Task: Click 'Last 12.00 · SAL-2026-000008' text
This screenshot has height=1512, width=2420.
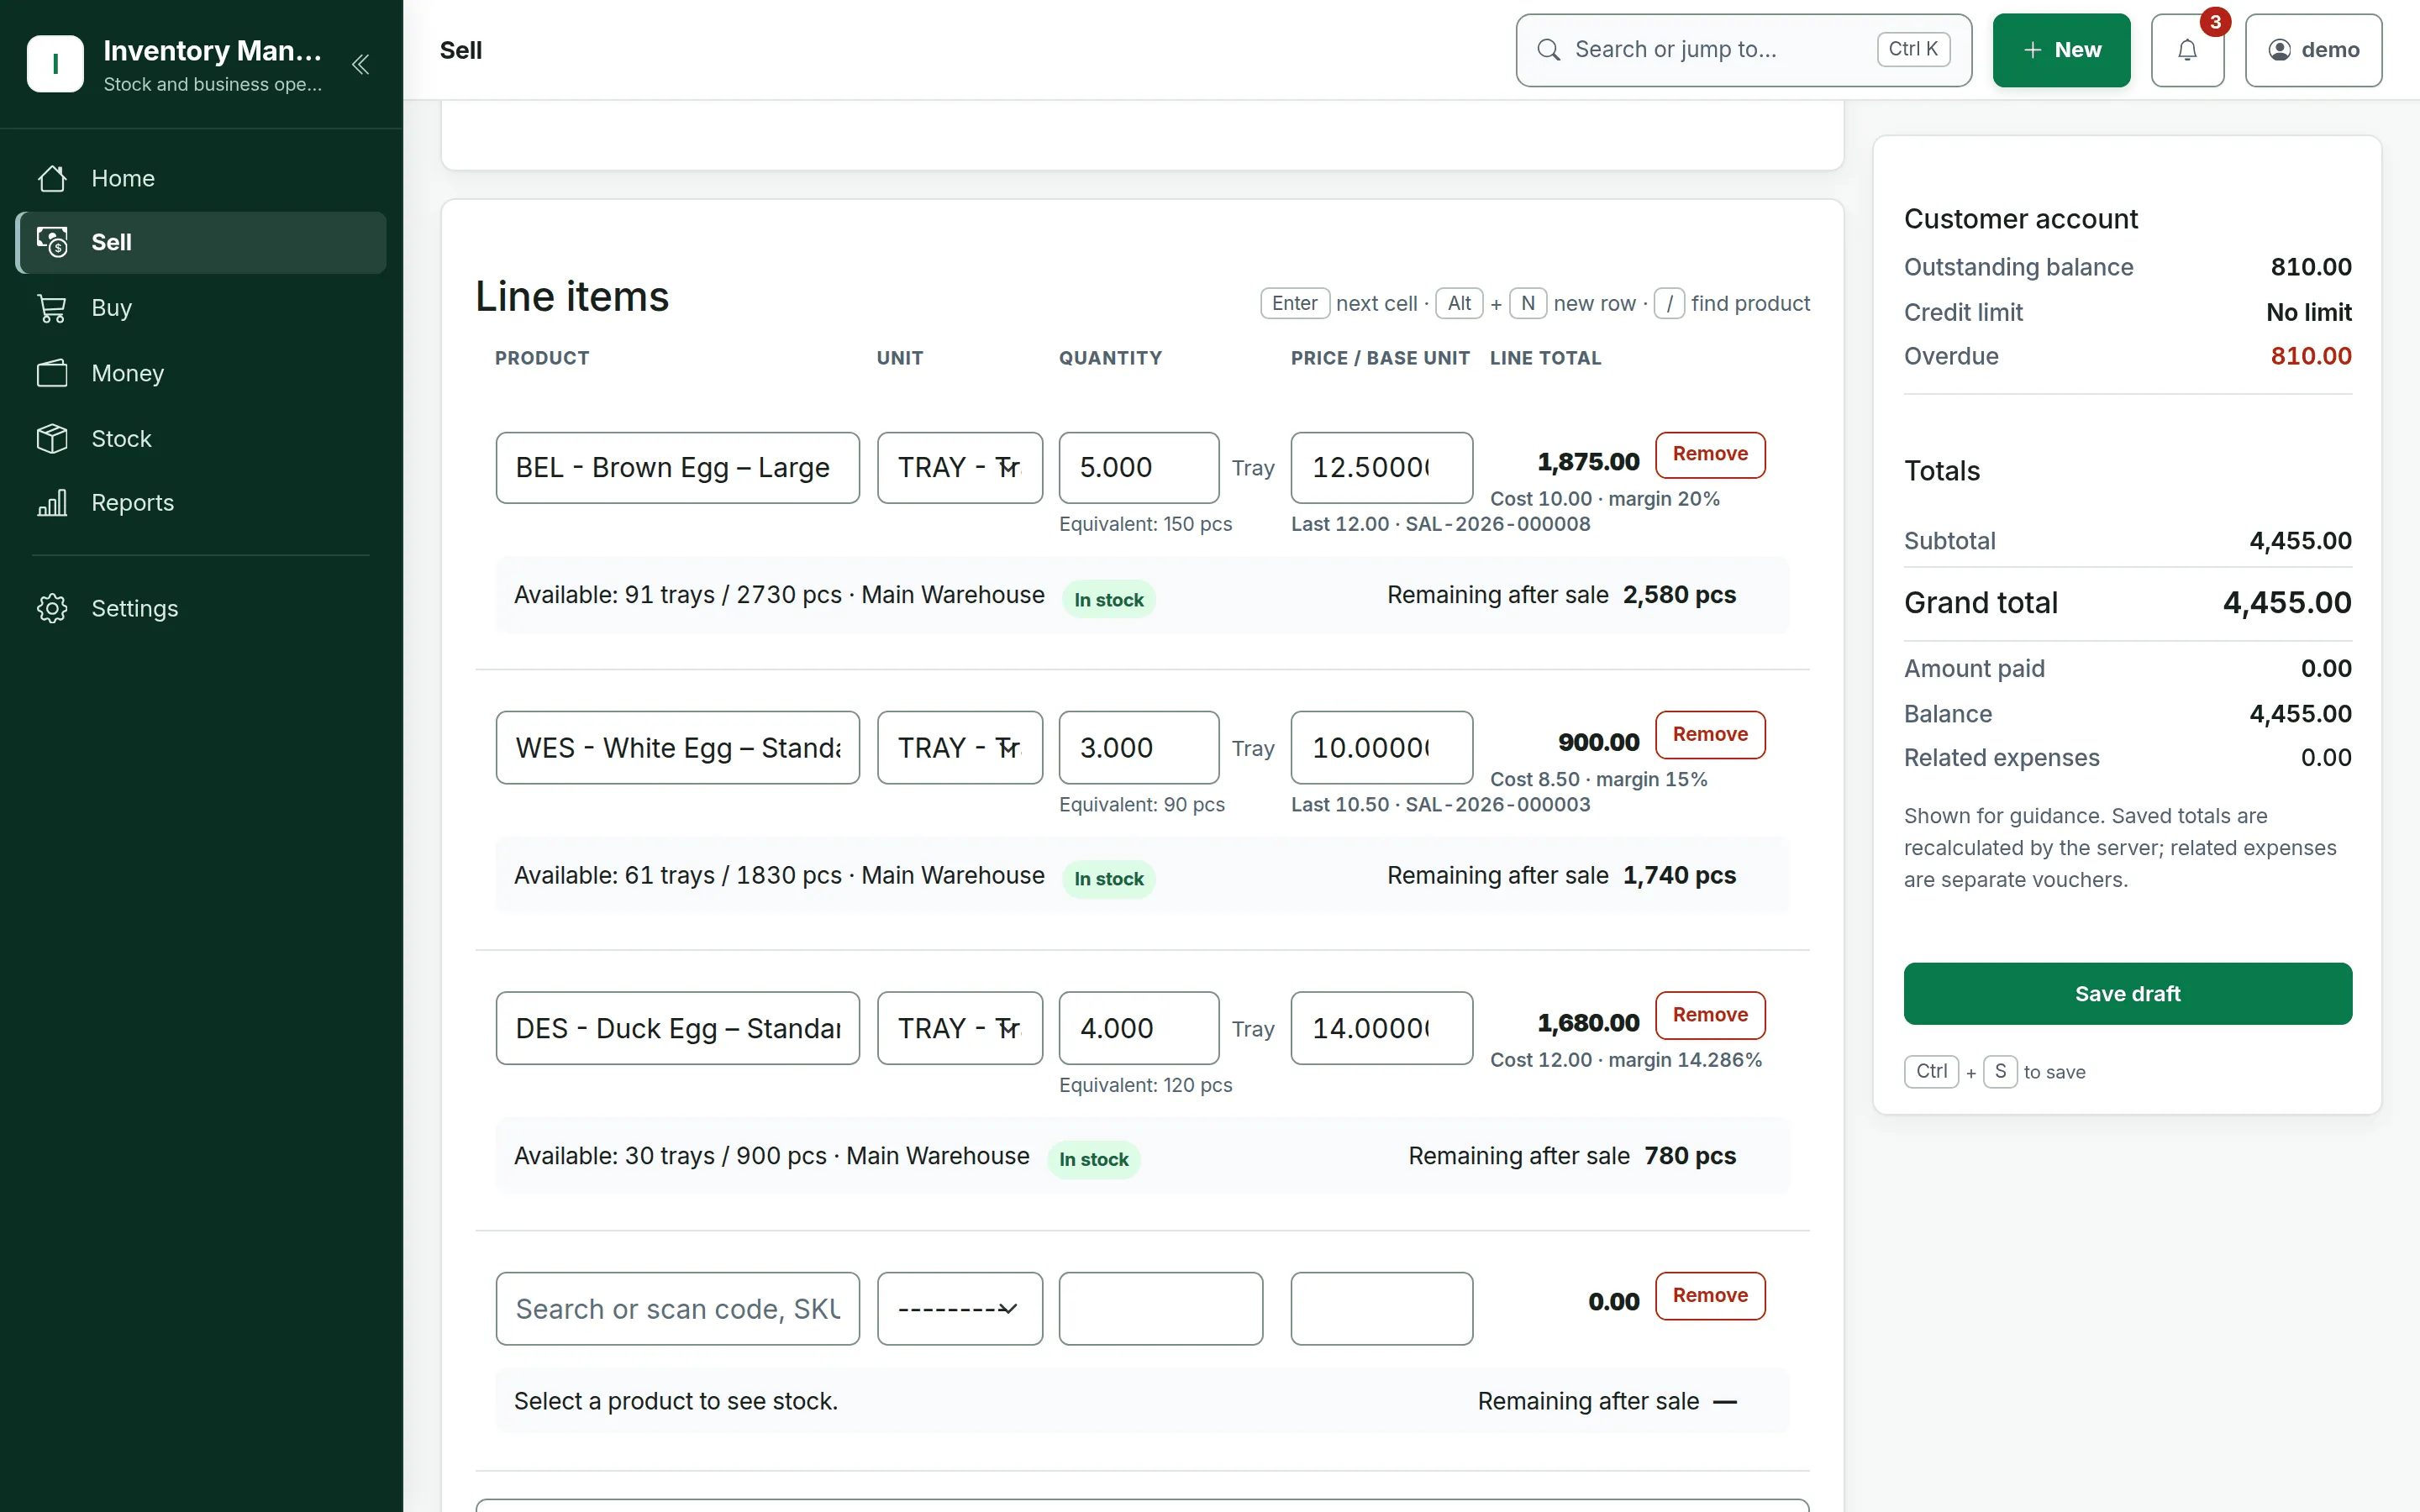Action: (x=1440, y=524)
